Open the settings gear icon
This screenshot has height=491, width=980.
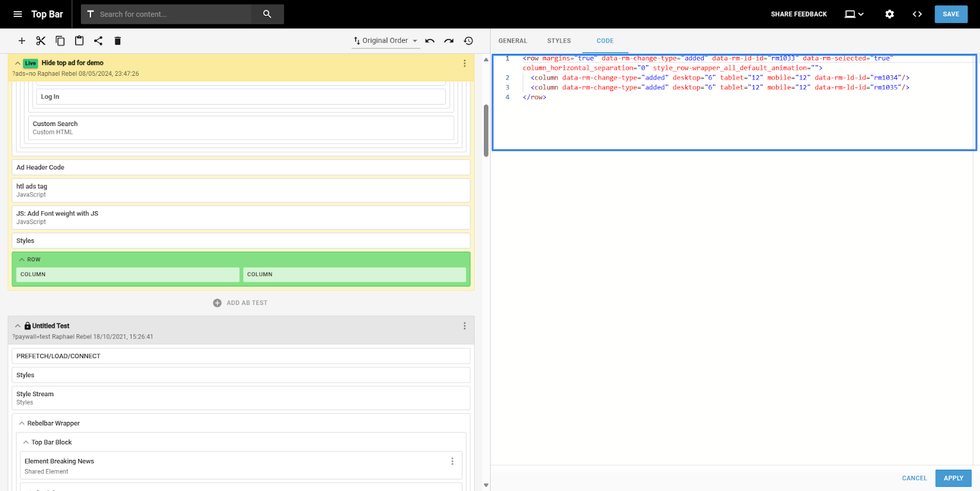(x=889, y=14)
